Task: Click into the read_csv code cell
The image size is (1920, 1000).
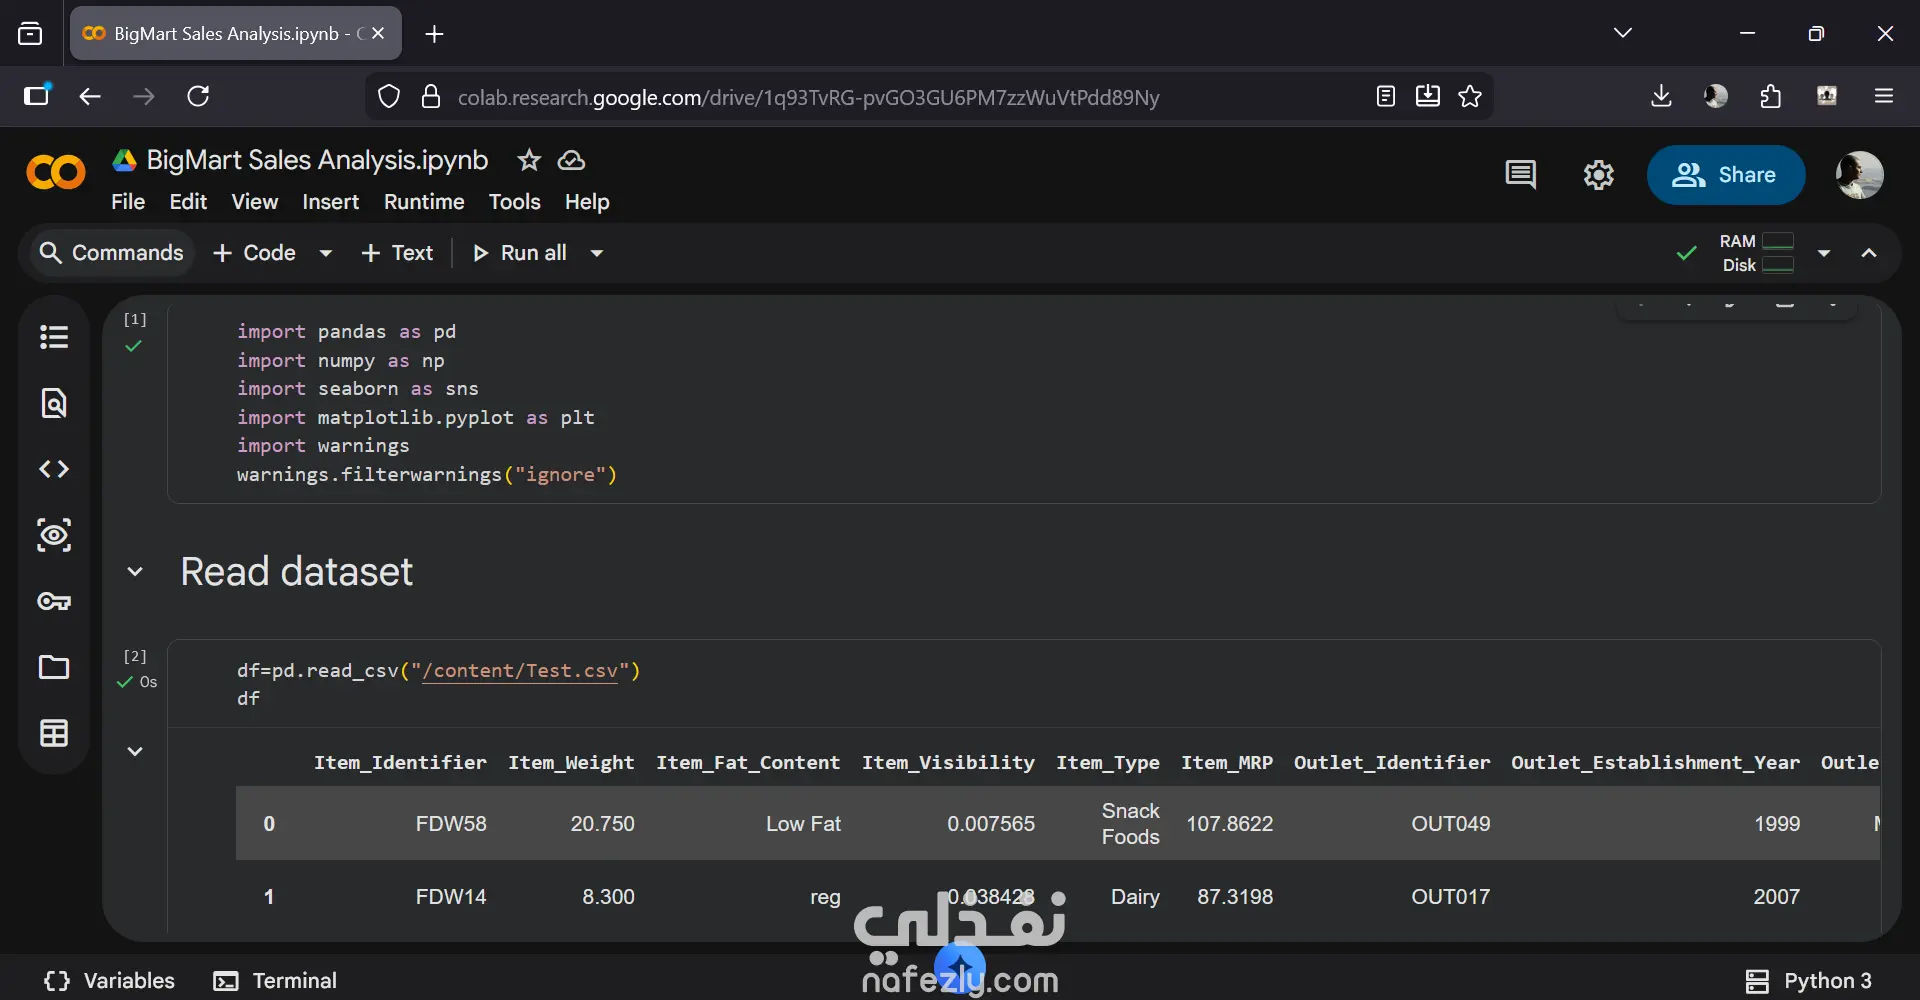Action: click(1024, 684)
